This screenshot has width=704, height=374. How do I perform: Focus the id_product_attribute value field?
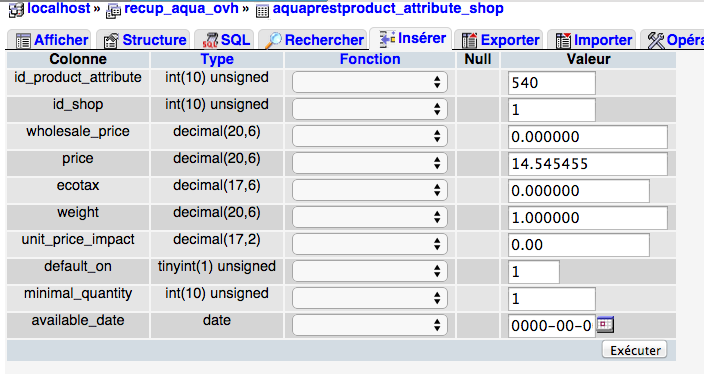pyautogui.click(x=552, y=83)
